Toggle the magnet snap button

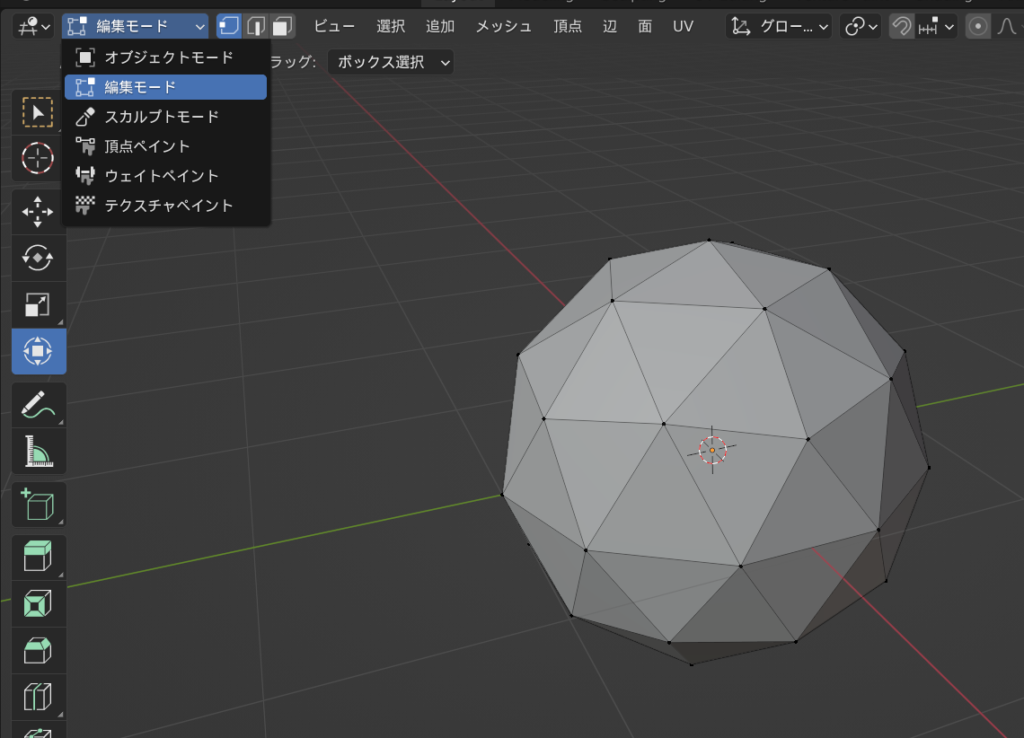click(x=901, y=26)
